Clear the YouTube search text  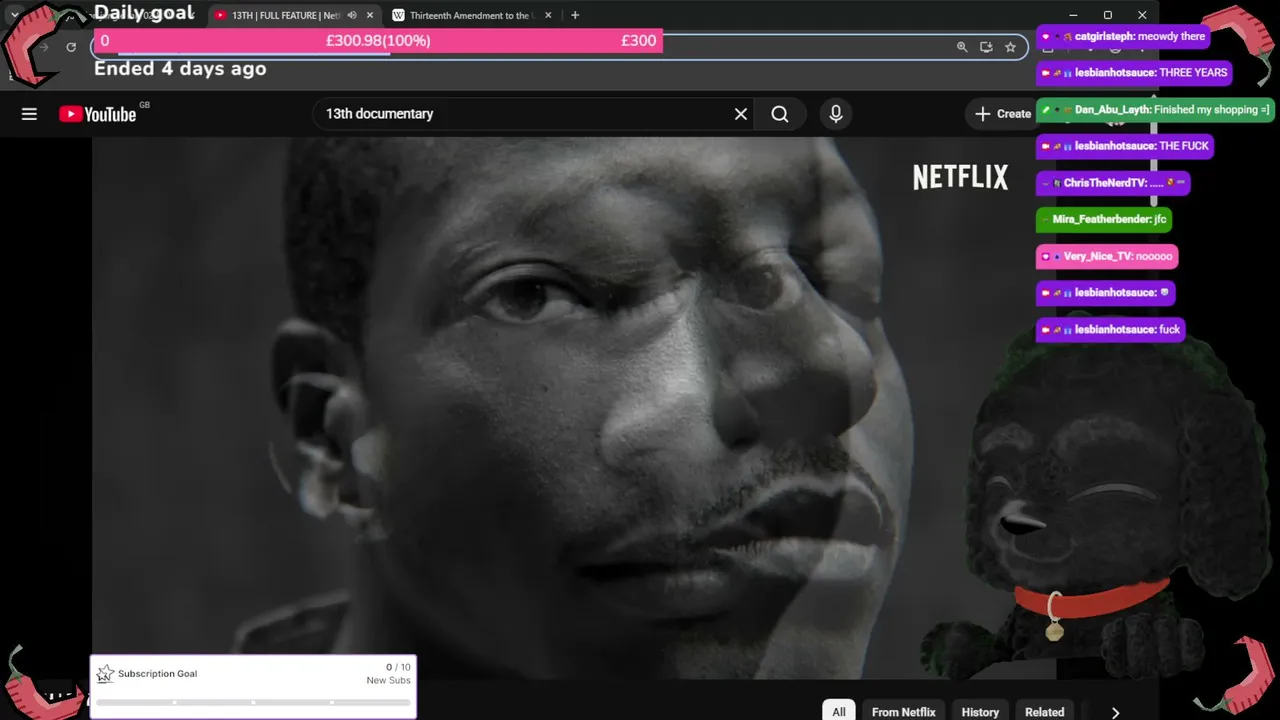coord(741,114)
